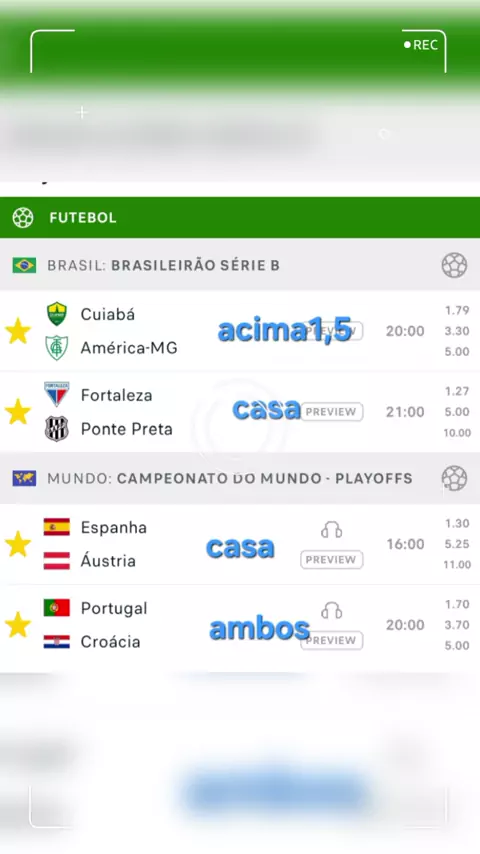
Task: Click the Ponte Preta team crest
Action: tap(57, 429)
